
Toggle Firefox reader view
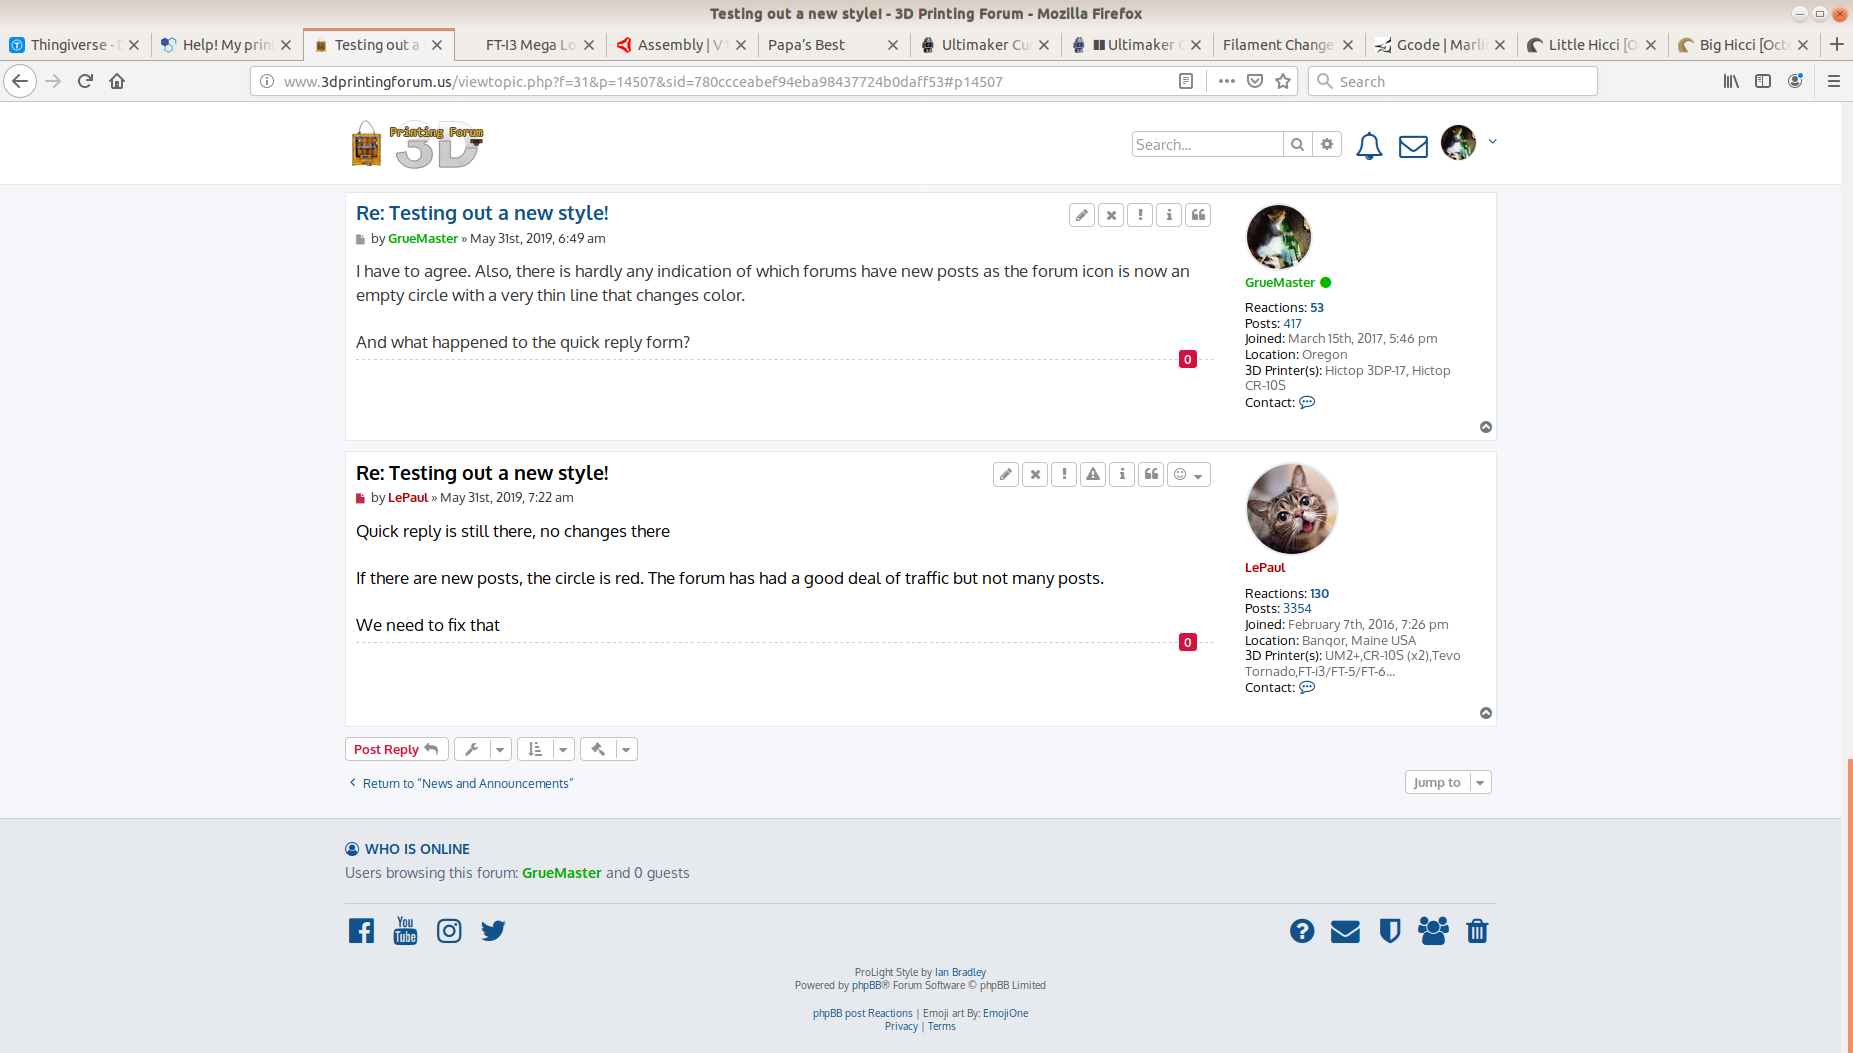click(x=1186, y=81)
